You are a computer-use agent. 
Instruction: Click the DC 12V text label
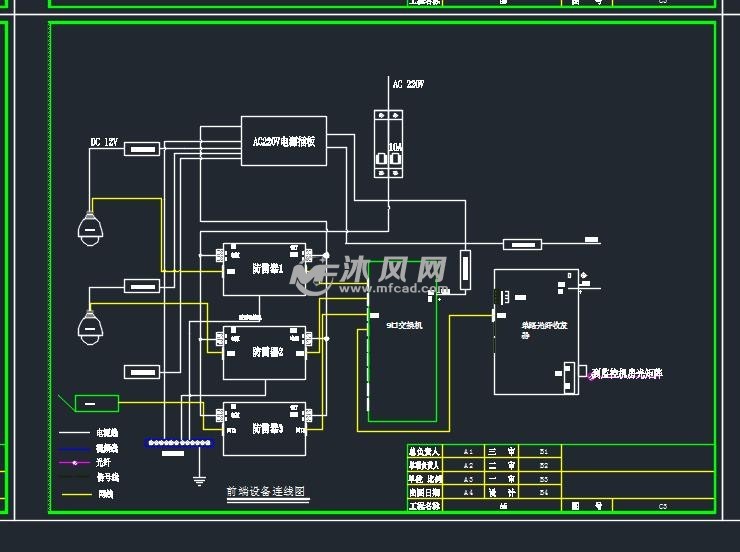tap(104, 143)
